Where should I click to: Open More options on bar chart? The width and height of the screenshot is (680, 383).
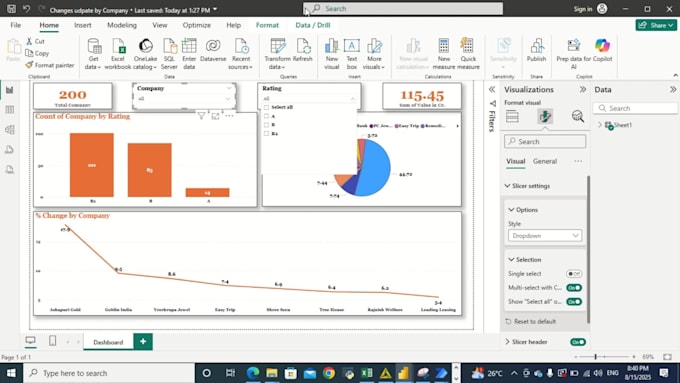click(x=229, y=116)
